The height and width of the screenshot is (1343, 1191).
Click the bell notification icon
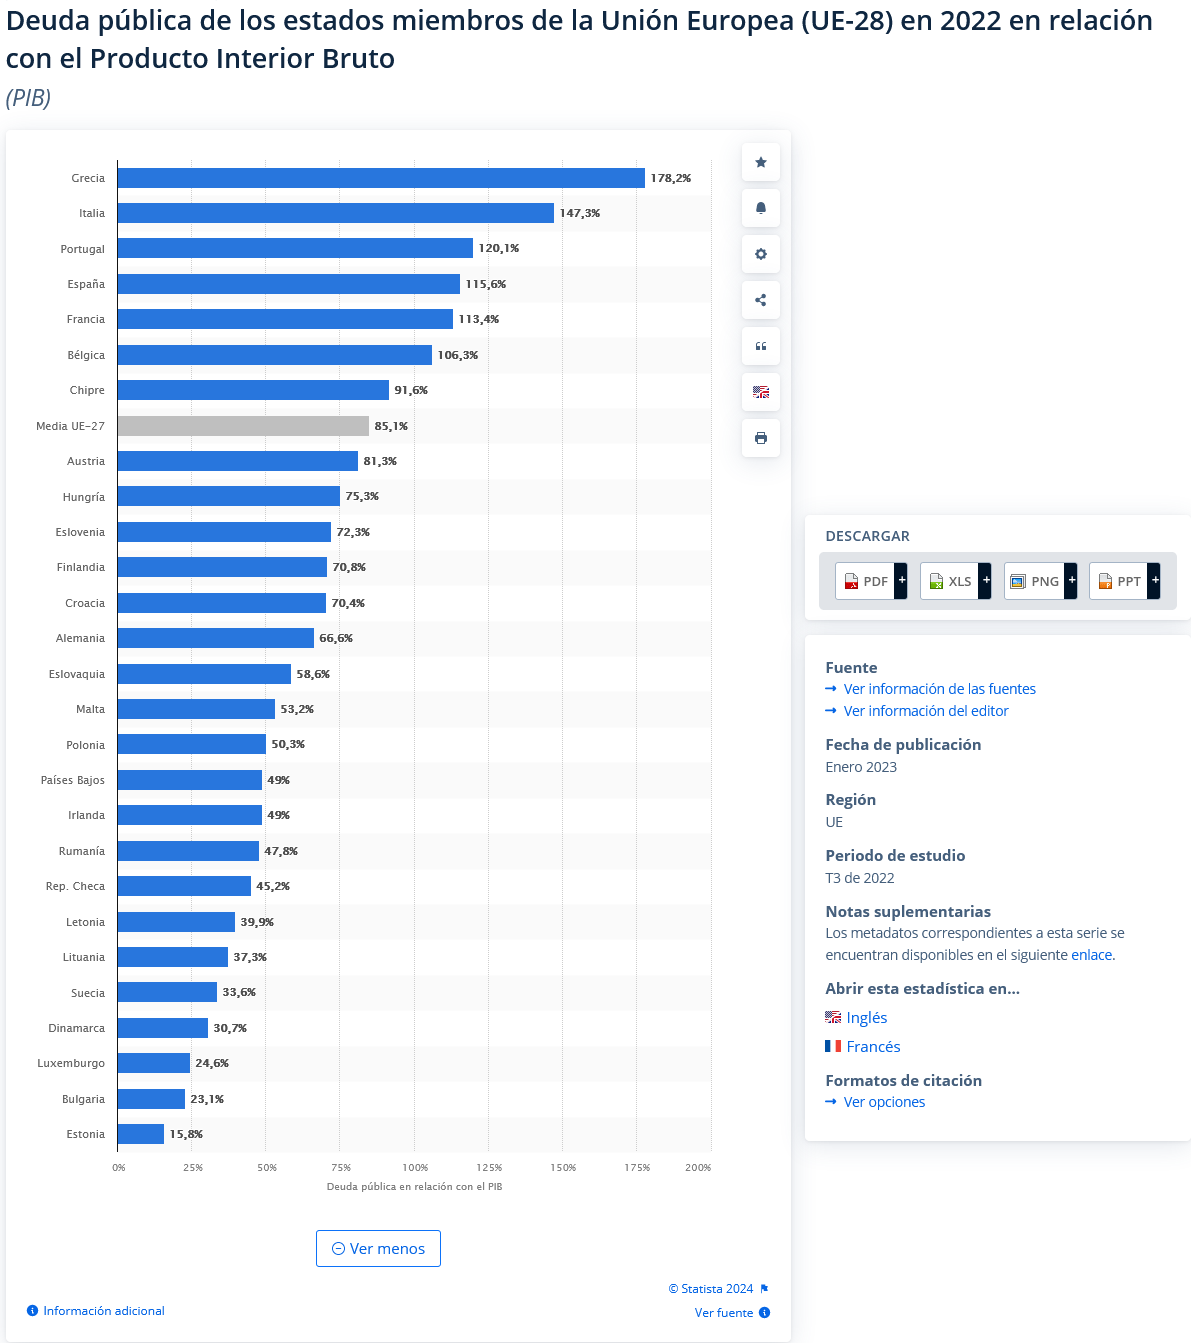click(x=760, y=208)
